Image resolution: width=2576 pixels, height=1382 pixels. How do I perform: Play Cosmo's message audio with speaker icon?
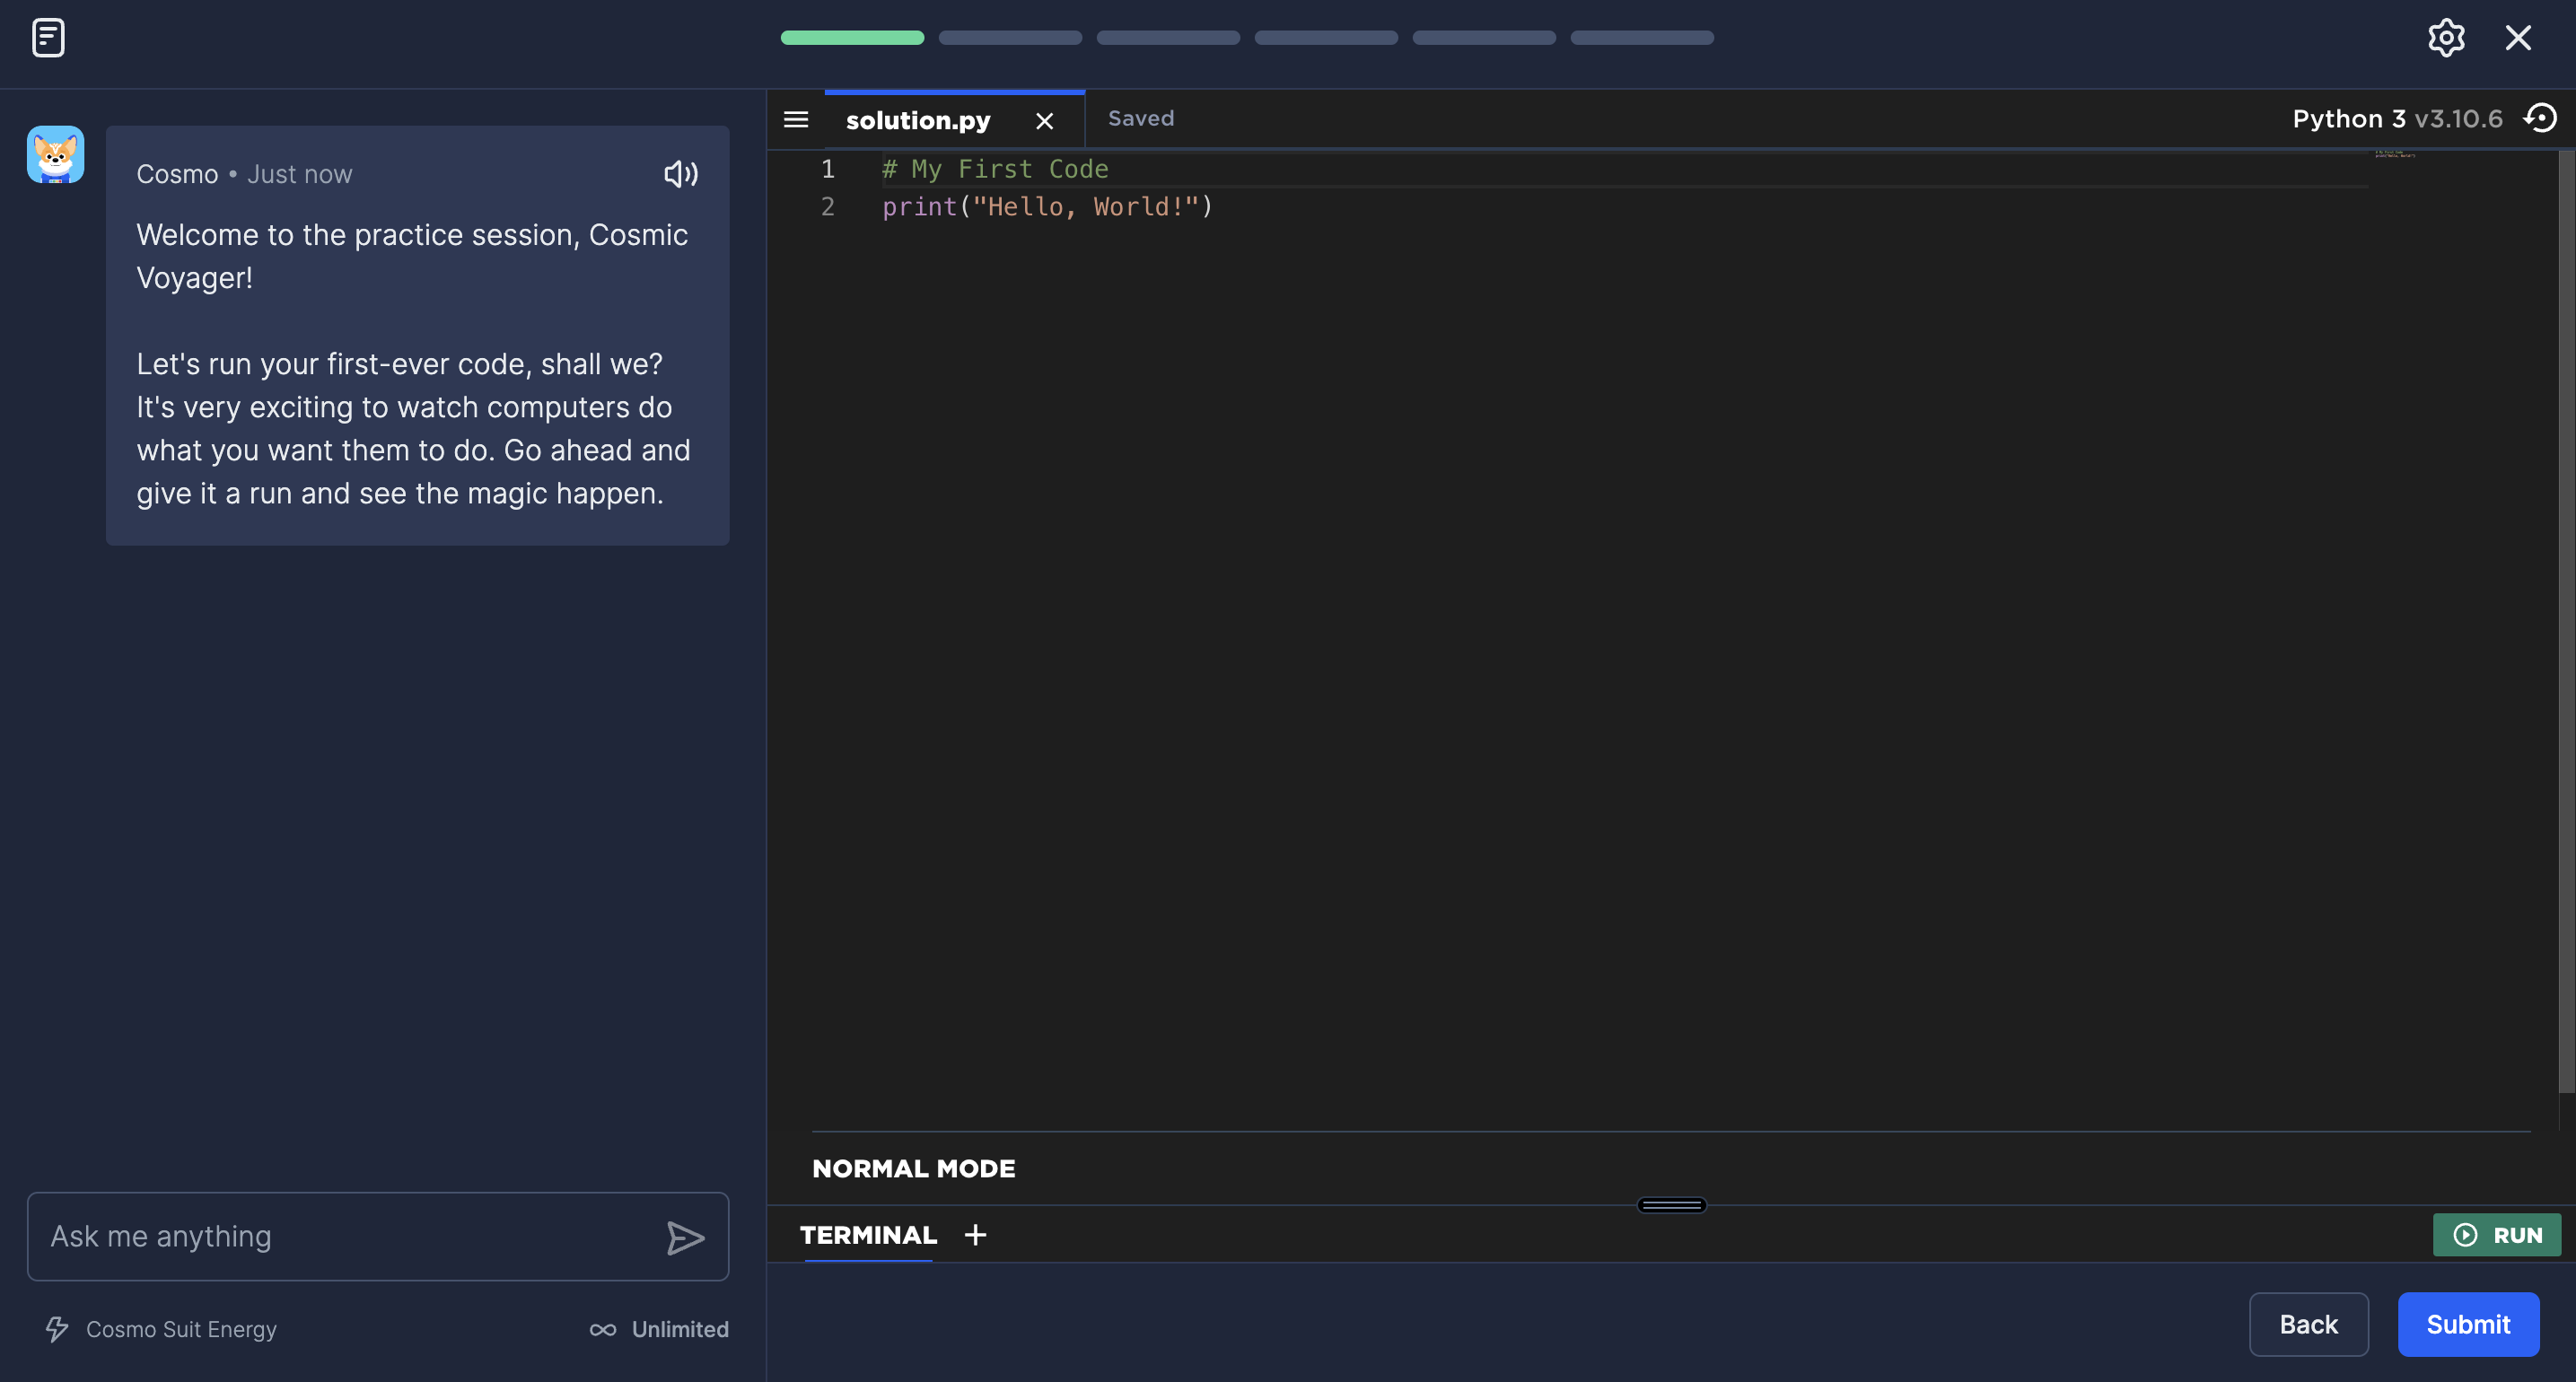coord(680,174)
